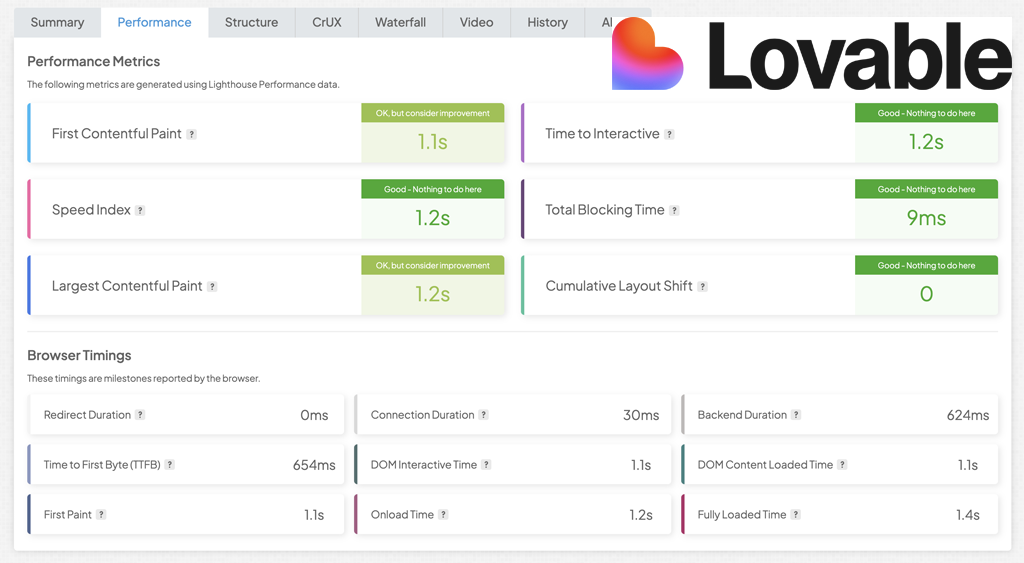The height and width of the screenshot is (563, 1024).
Task: Click the Performance Metrics heading
Action: [93, 61]
